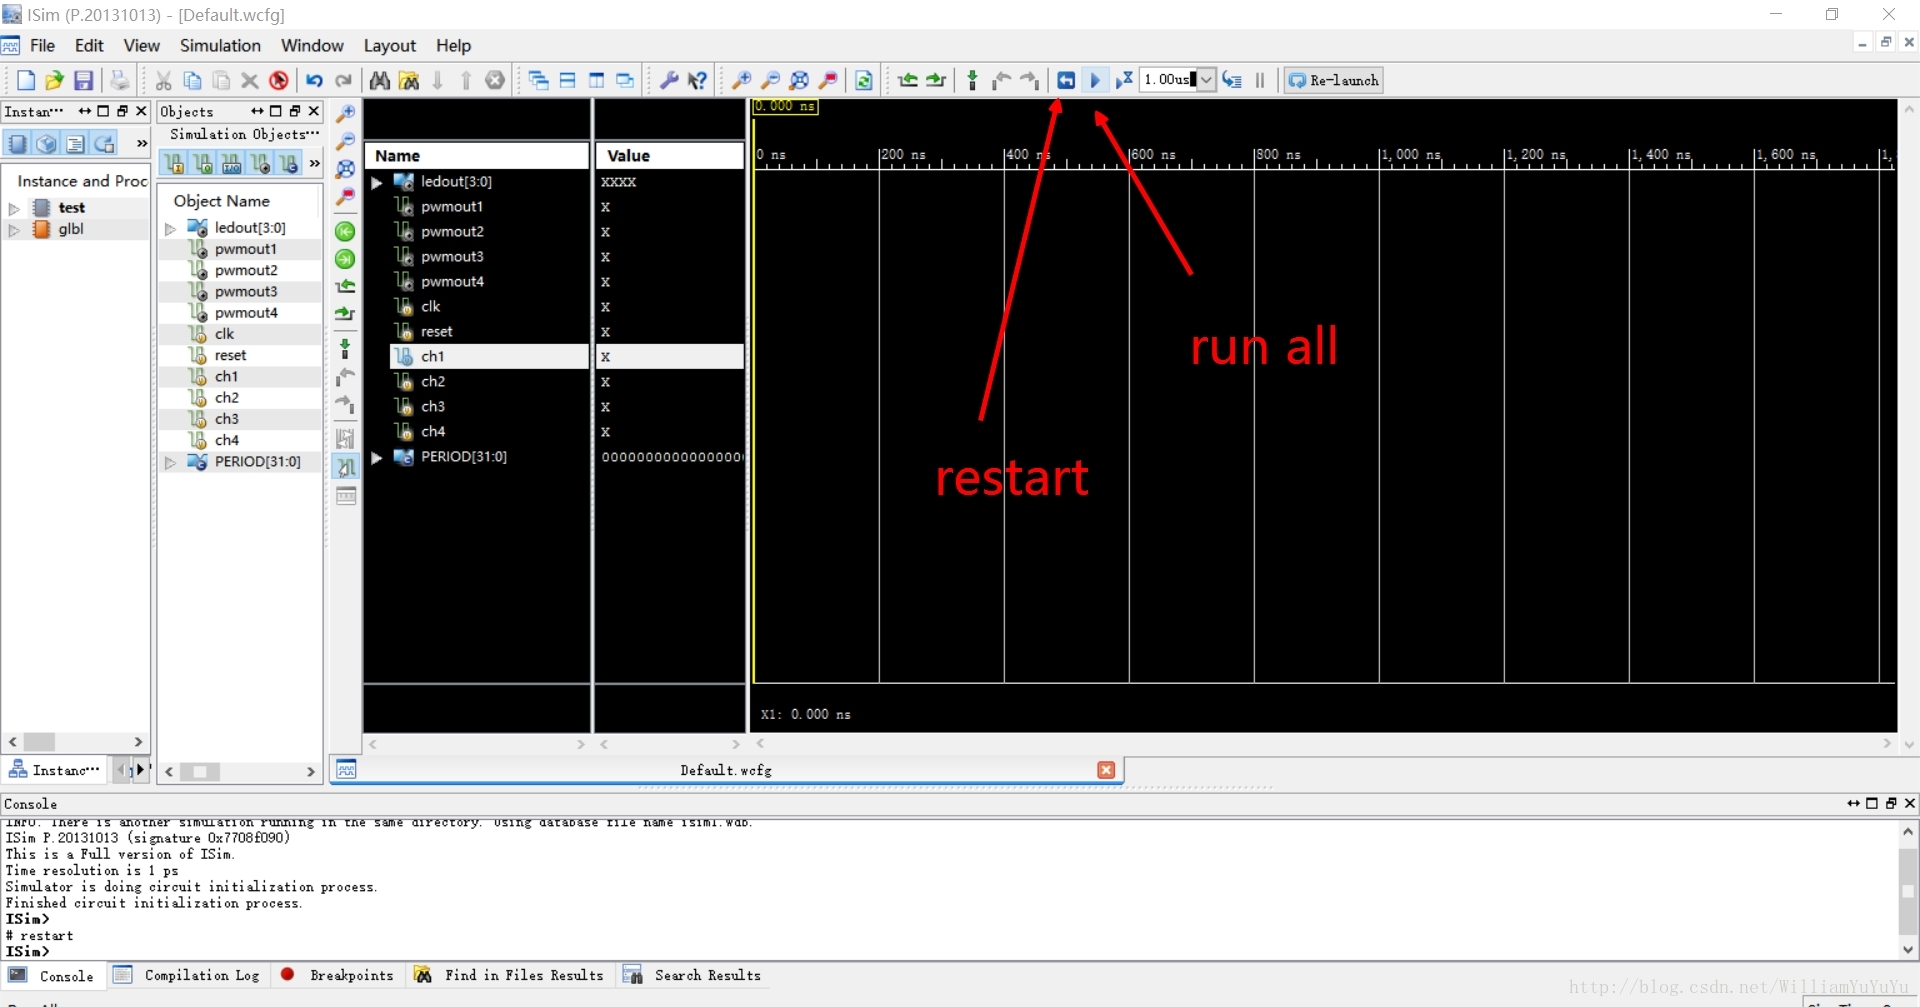Switch to the Breakpoints tab

pos(338,975)
